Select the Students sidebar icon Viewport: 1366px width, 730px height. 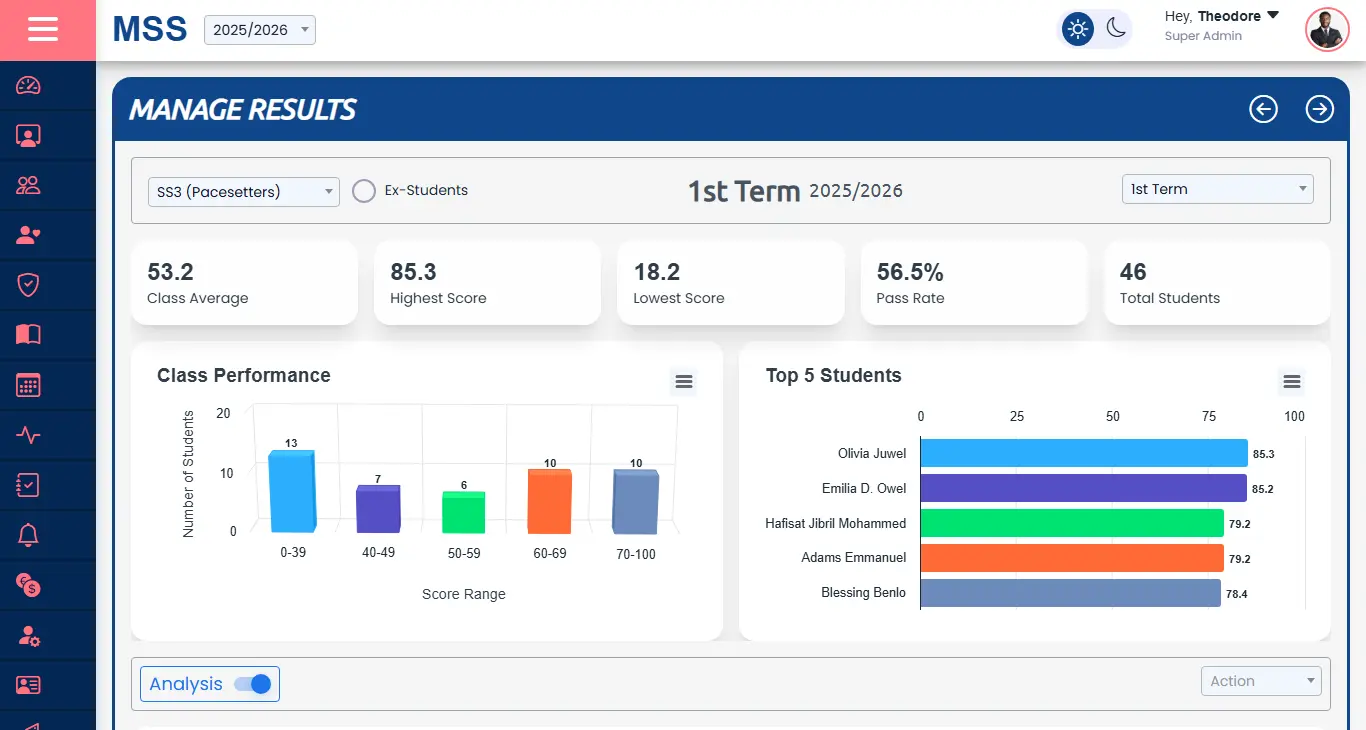pos(28,135)
